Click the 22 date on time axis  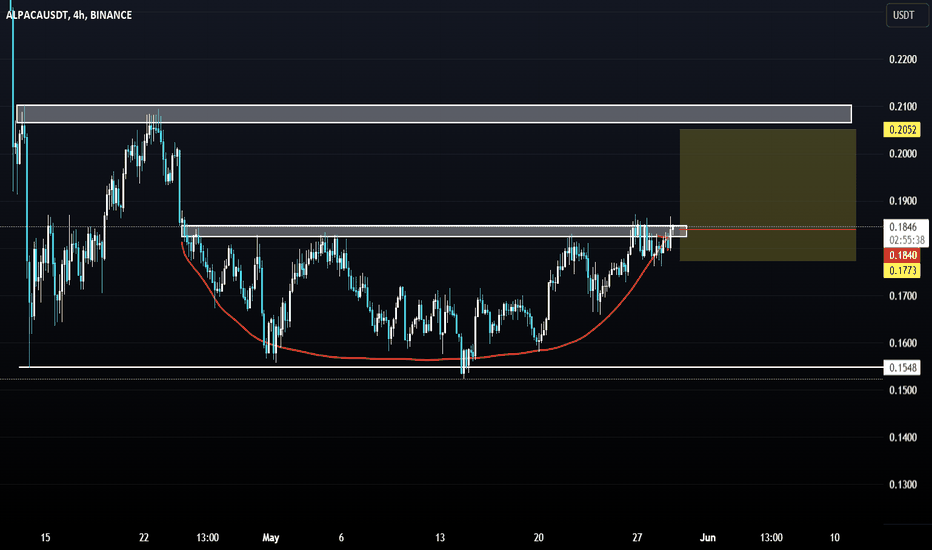point(144,538)
